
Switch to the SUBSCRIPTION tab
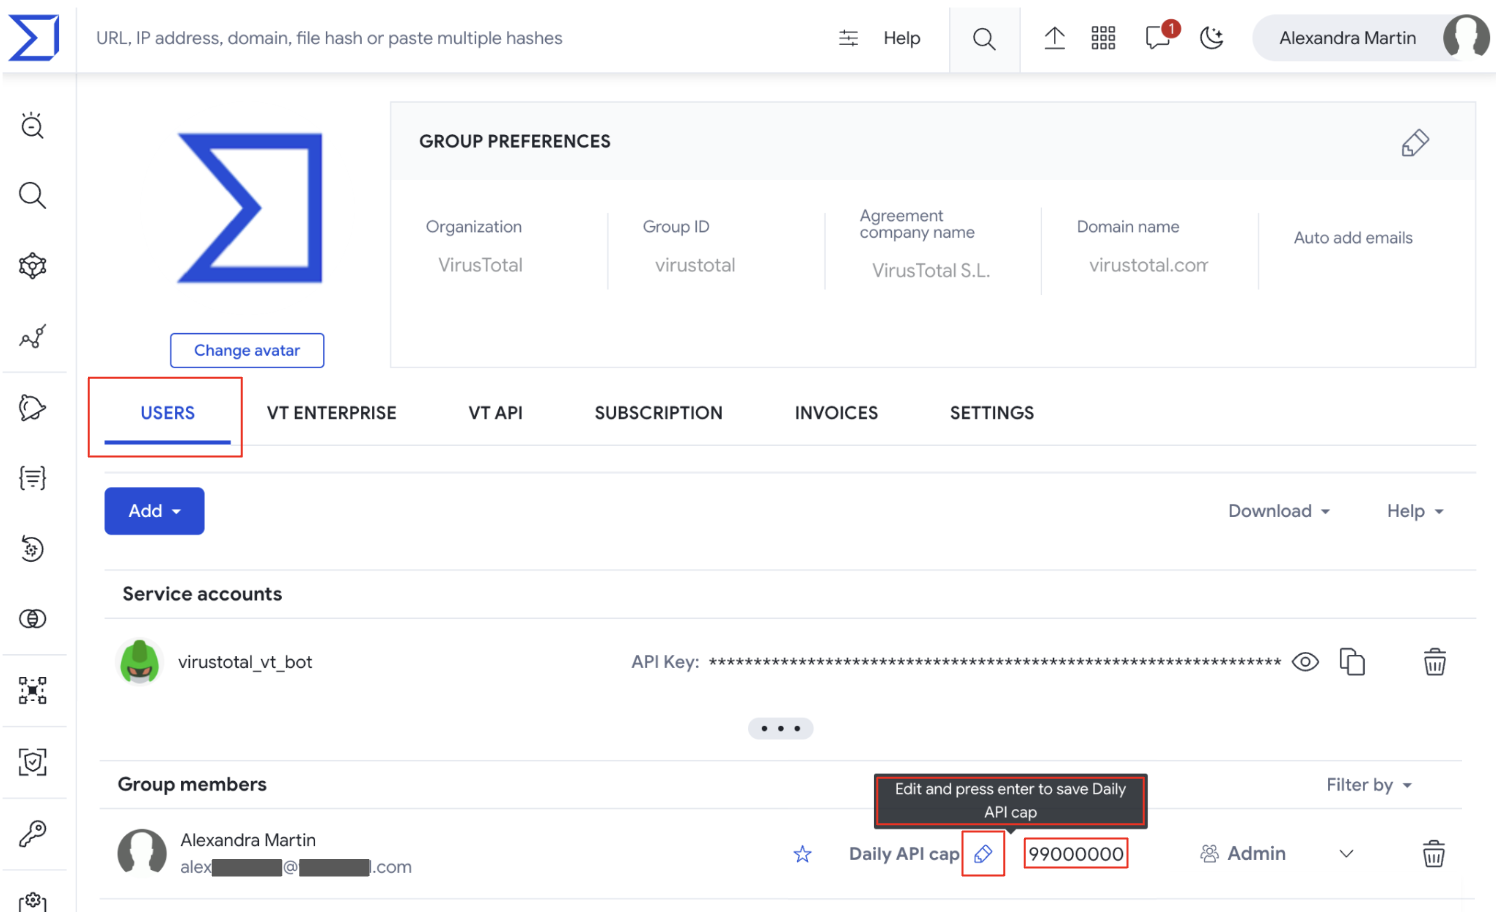[658, 413]
